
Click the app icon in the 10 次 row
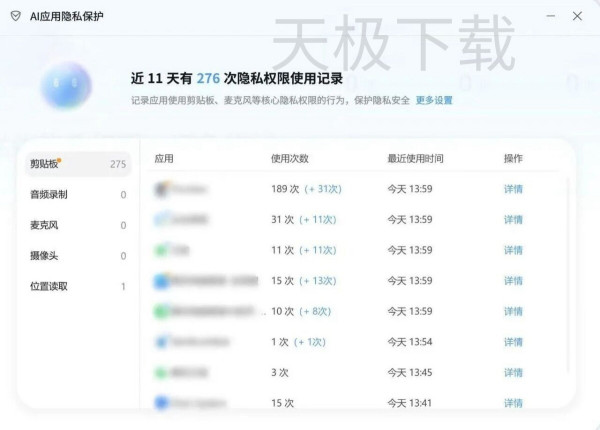pos(161,311)
